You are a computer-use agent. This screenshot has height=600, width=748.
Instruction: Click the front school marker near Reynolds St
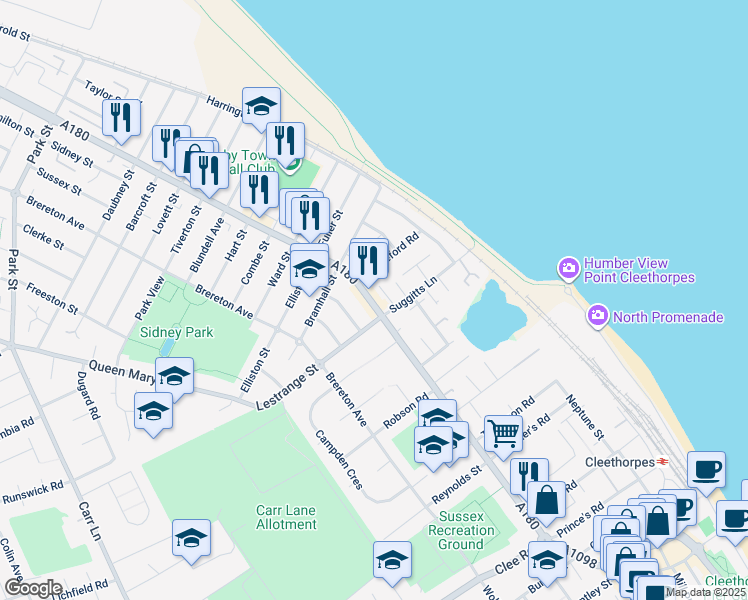433,445
